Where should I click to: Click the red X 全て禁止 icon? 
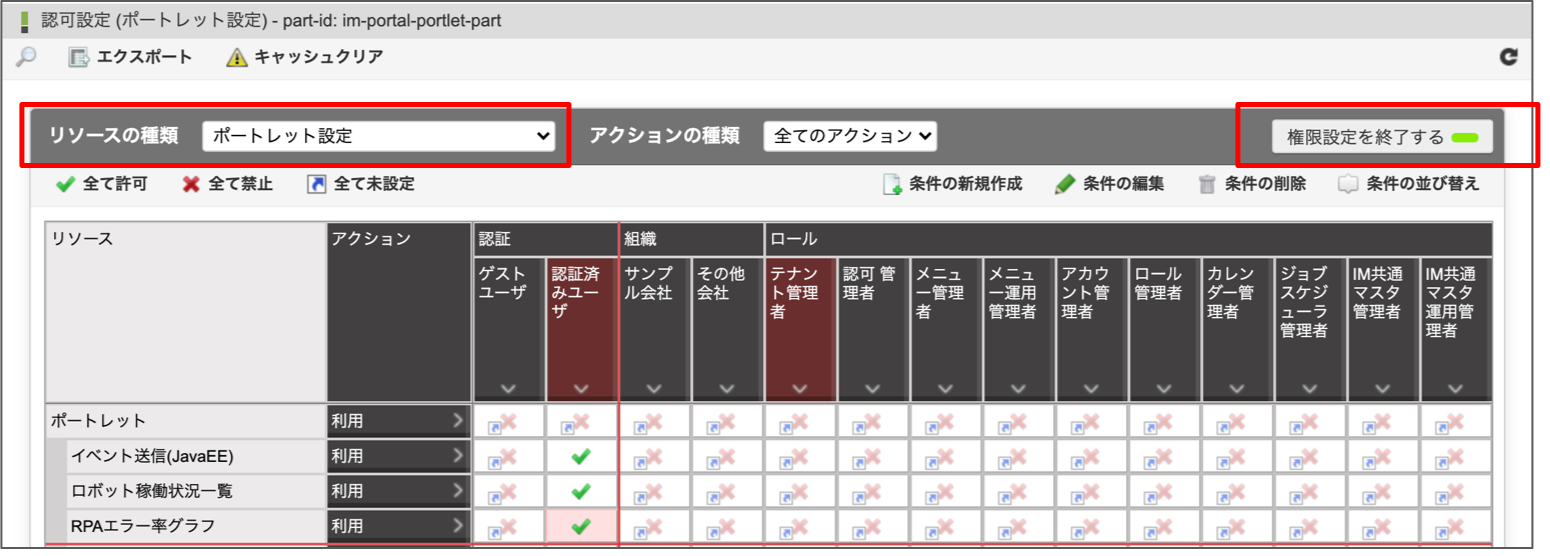click(x=191, y=184)
